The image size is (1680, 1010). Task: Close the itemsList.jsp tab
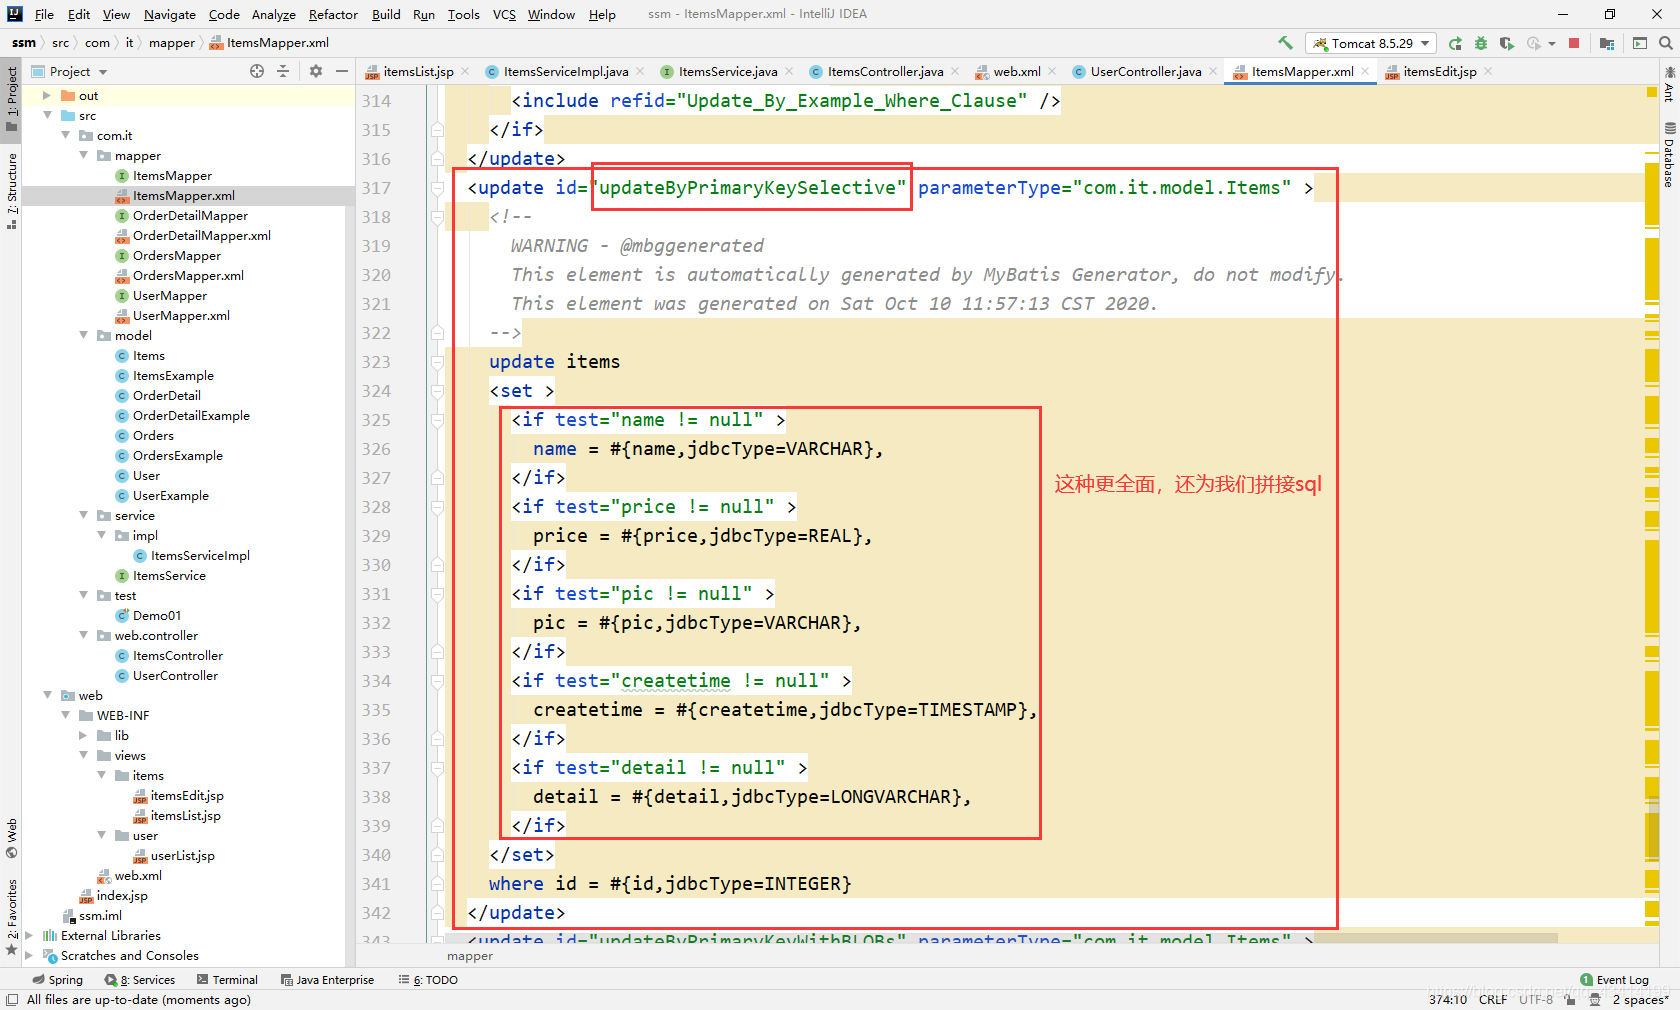click(466, 71)
